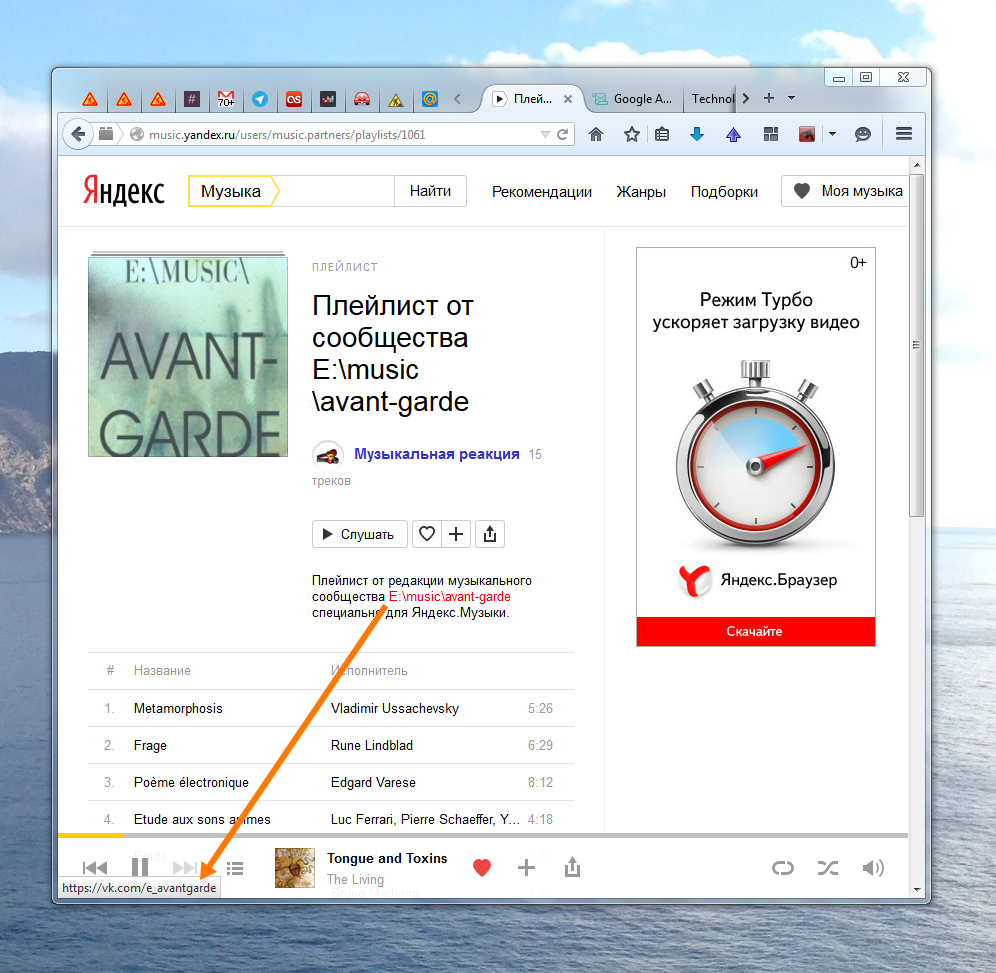Switch to the Google A... tab
Viewport: 996px width, 973px height.
coord(633,99)
